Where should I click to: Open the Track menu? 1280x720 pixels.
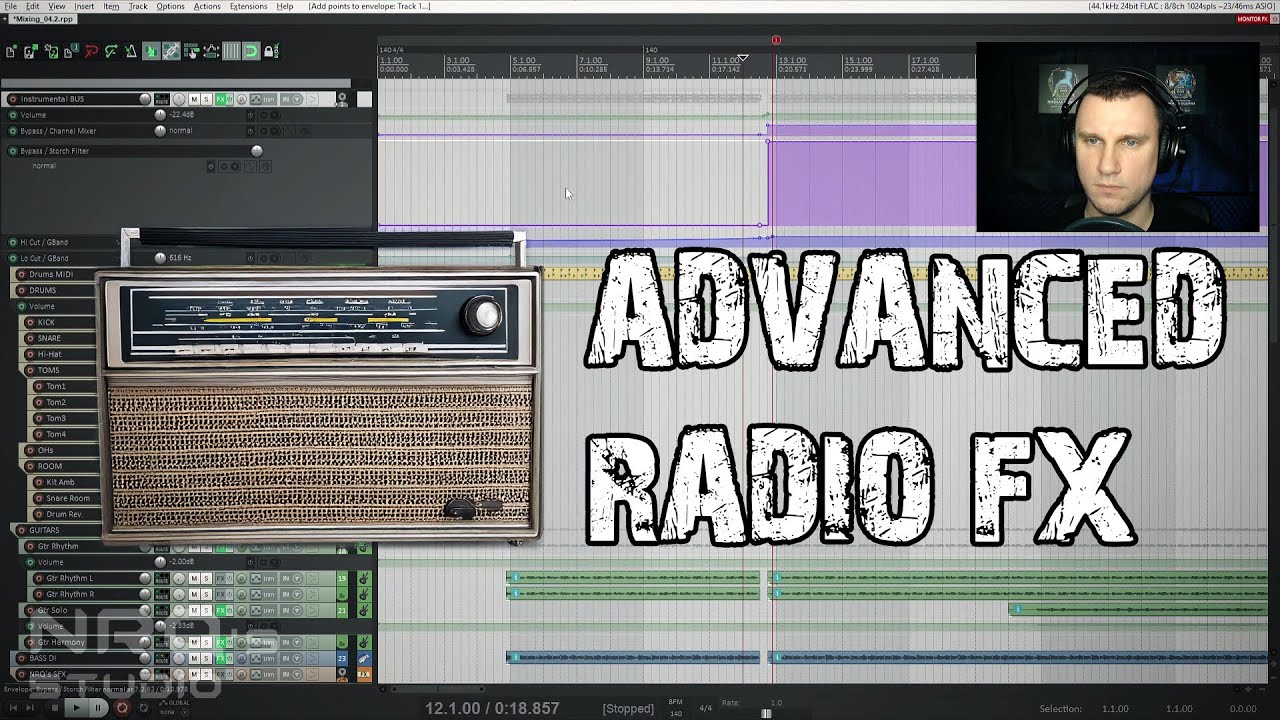click(x=138, y=6)
